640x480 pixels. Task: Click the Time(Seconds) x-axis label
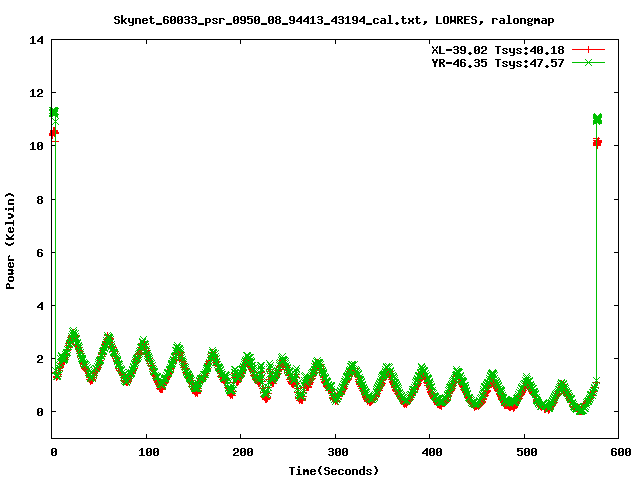point(334,471)
